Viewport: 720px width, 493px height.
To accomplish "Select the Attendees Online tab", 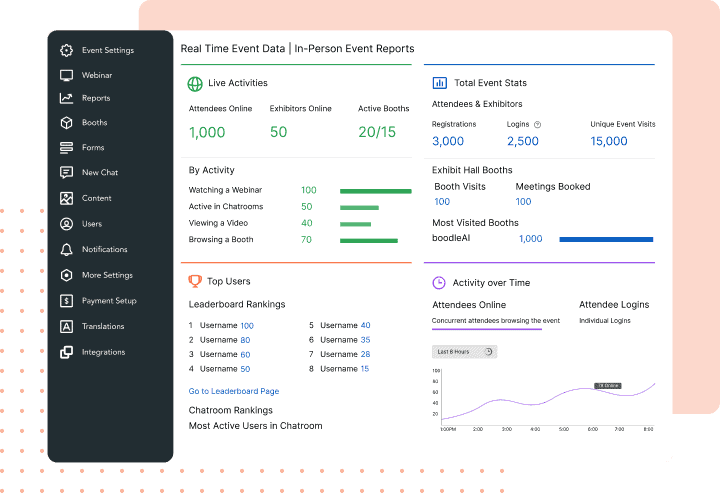I will (x=469, y=305).
